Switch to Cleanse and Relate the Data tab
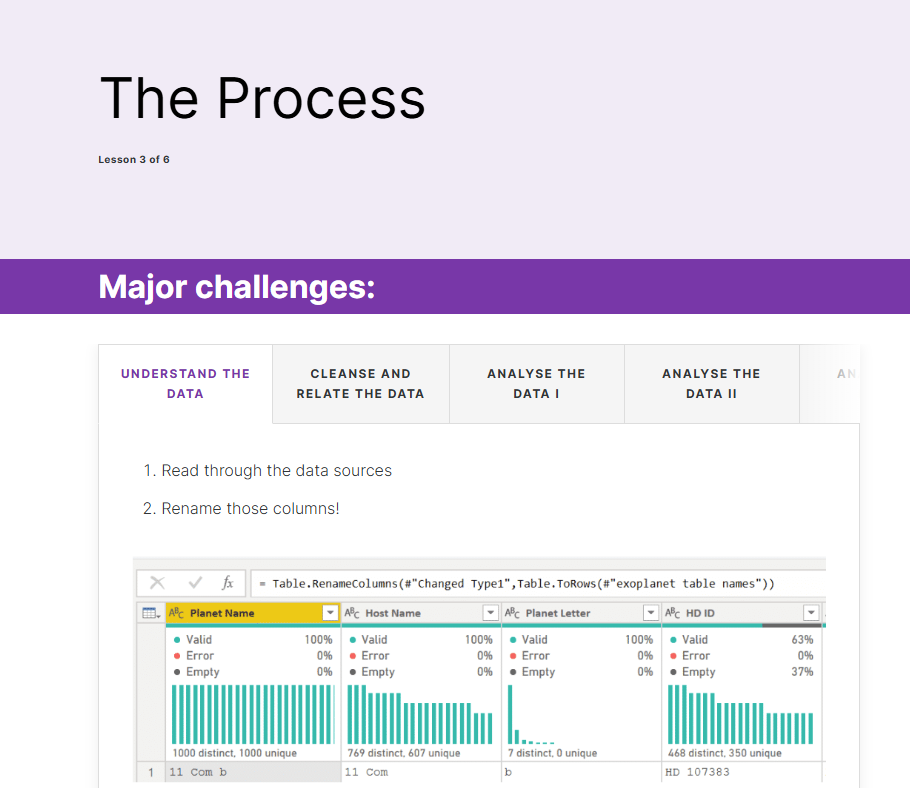This screenshot has width=910, height=788. (x=360, y=384)
